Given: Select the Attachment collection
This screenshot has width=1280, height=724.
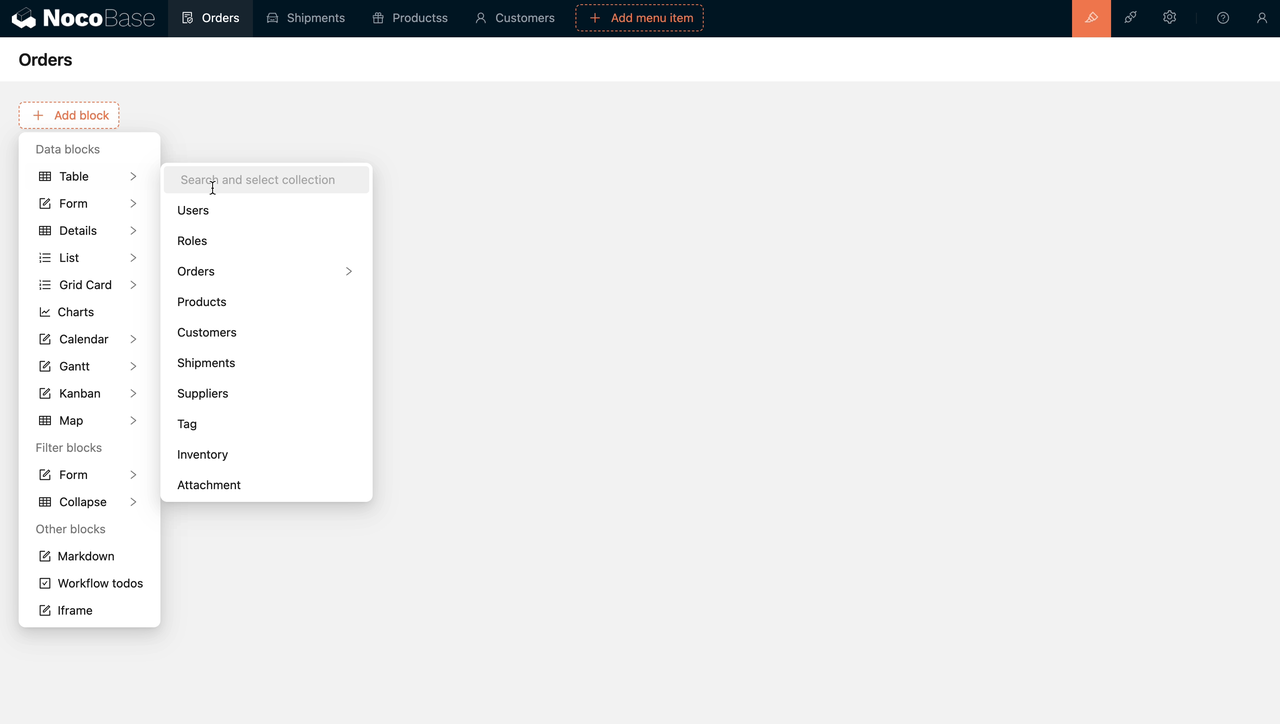Looking at the screenshot, I should [266, 485].
